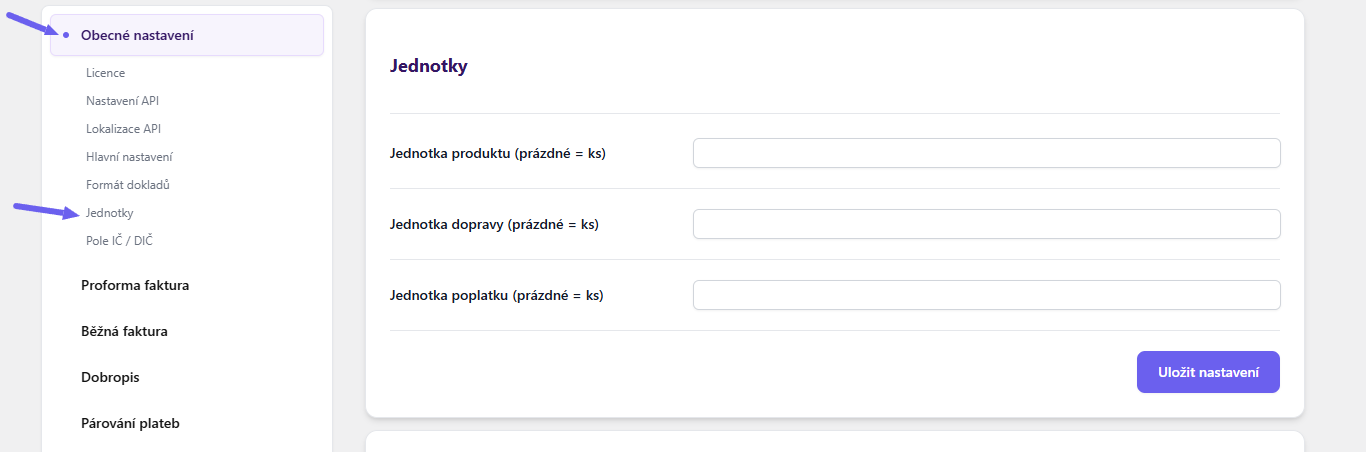Focus the Jednotka dopravy text field
Viewport: 1366px width, 452px height.
pyautogui.click(x=986, y=224)
